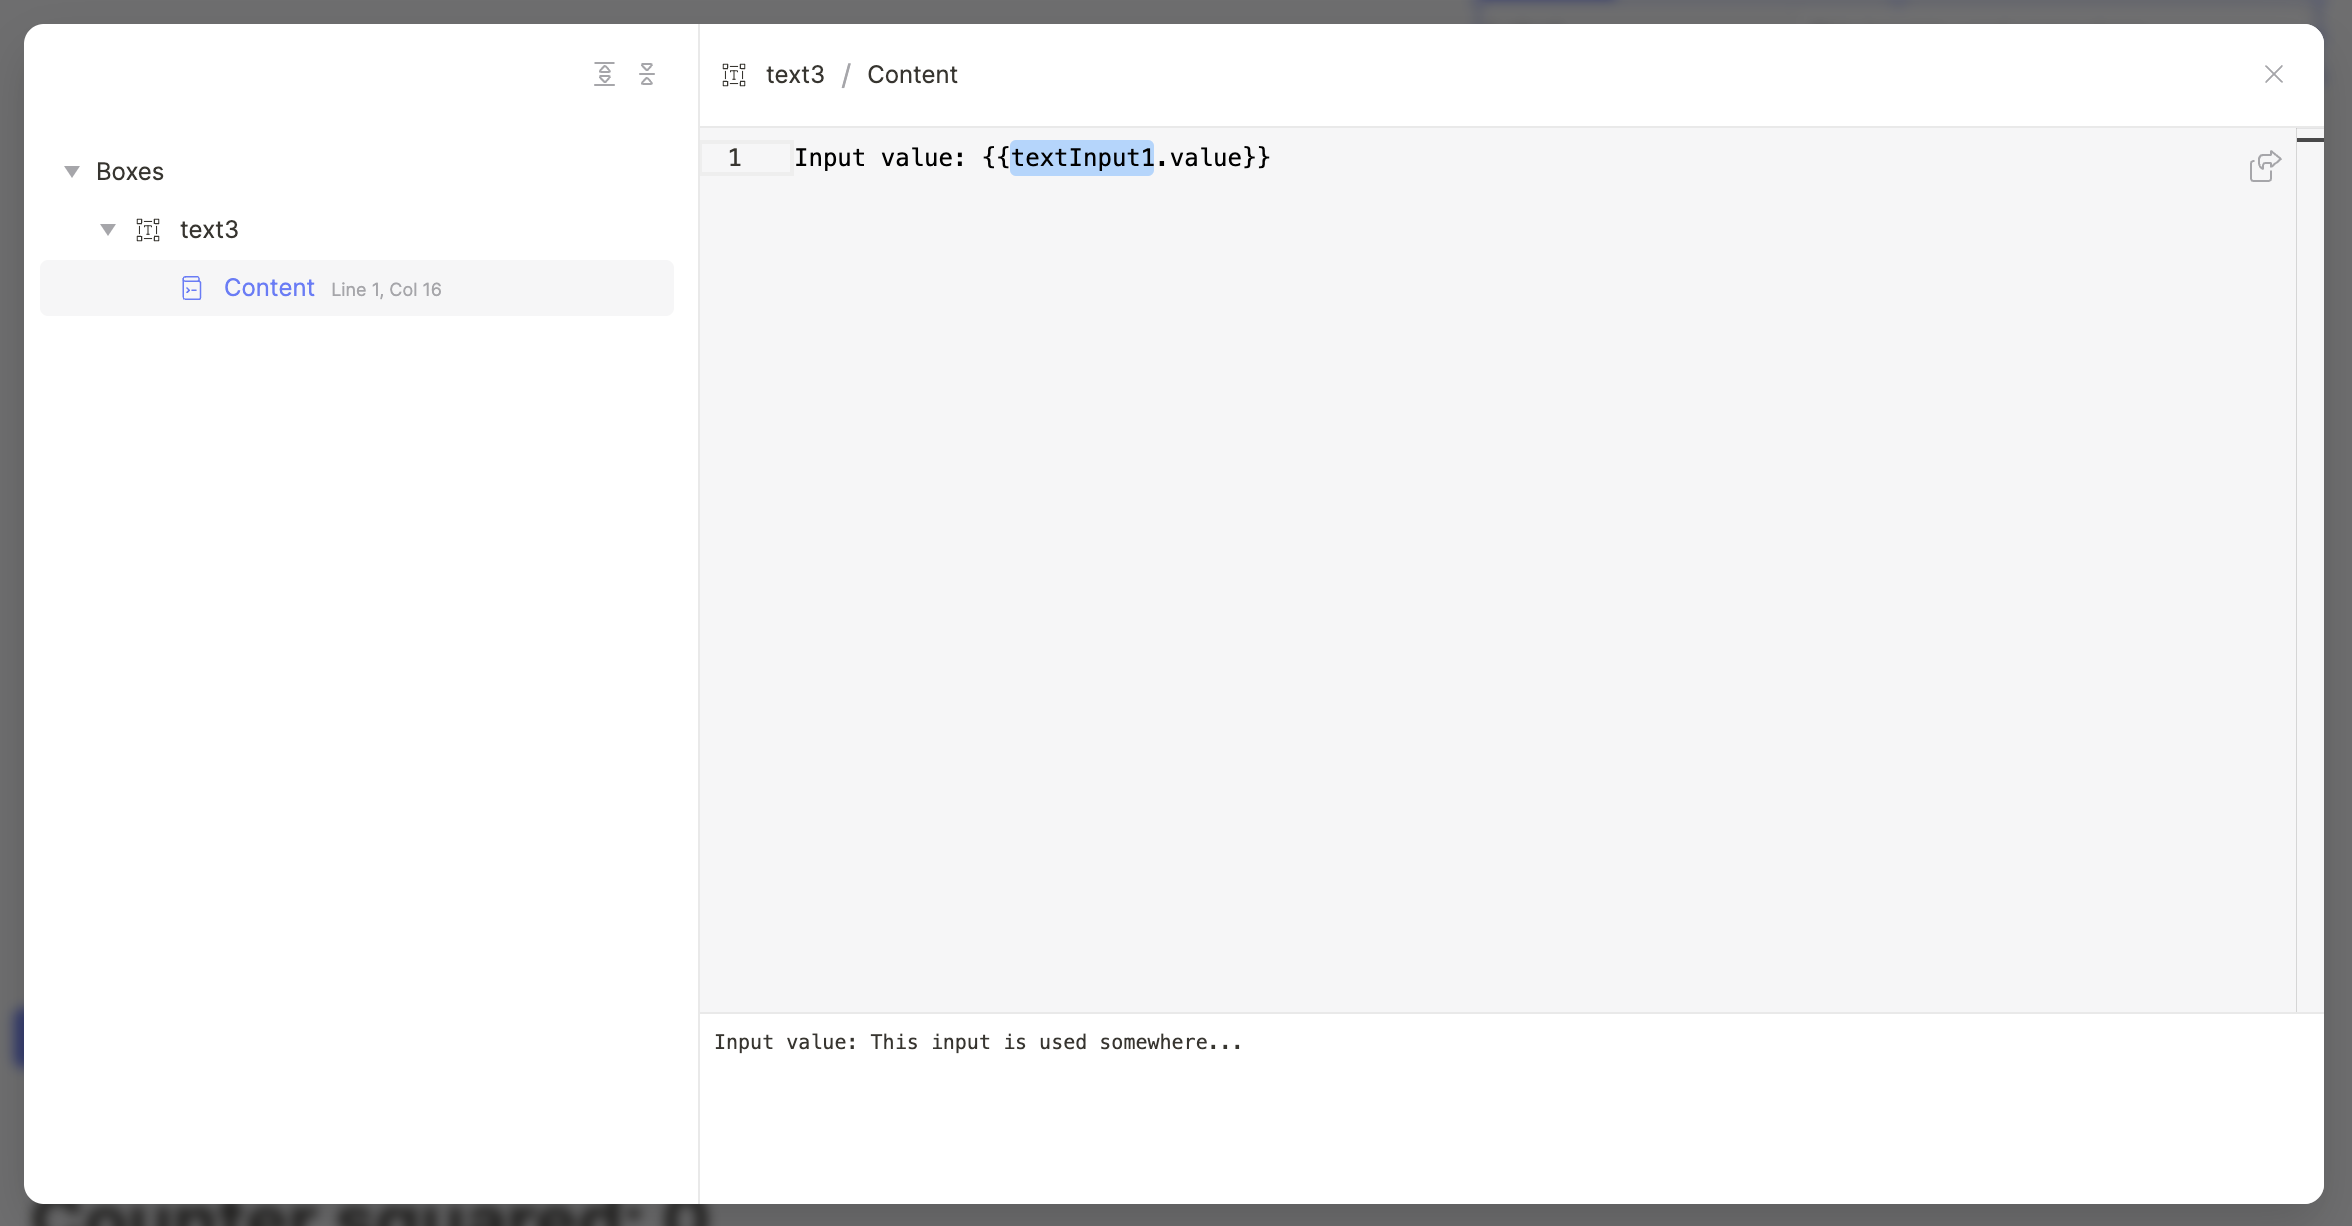
Task: Click the editor scrollbar marker
Action: click(2310, 140)
